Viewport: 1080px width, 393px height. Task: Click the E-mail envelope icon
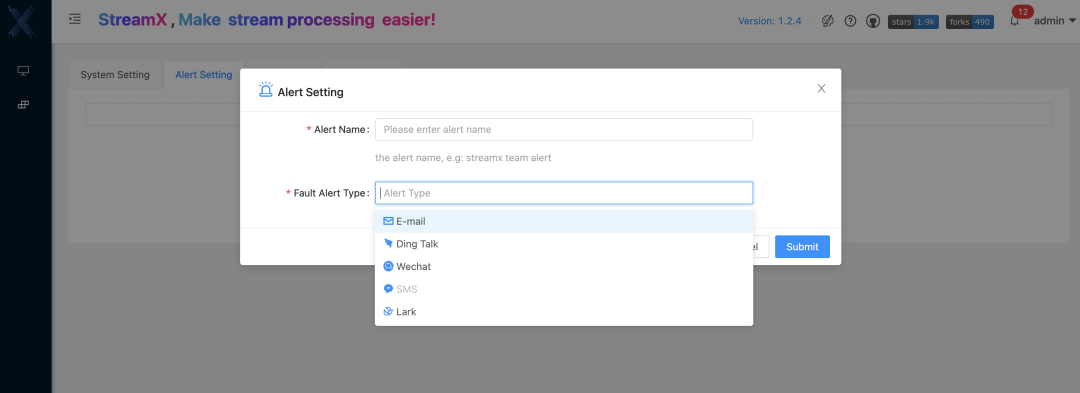coord(388,222)
